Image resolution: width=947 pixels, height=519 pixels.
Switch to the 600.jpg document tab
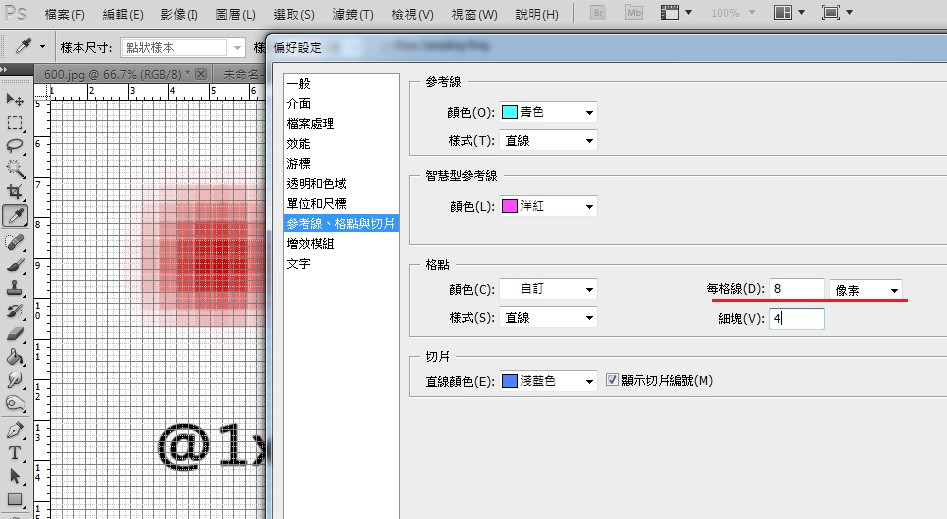coord(121,74)
